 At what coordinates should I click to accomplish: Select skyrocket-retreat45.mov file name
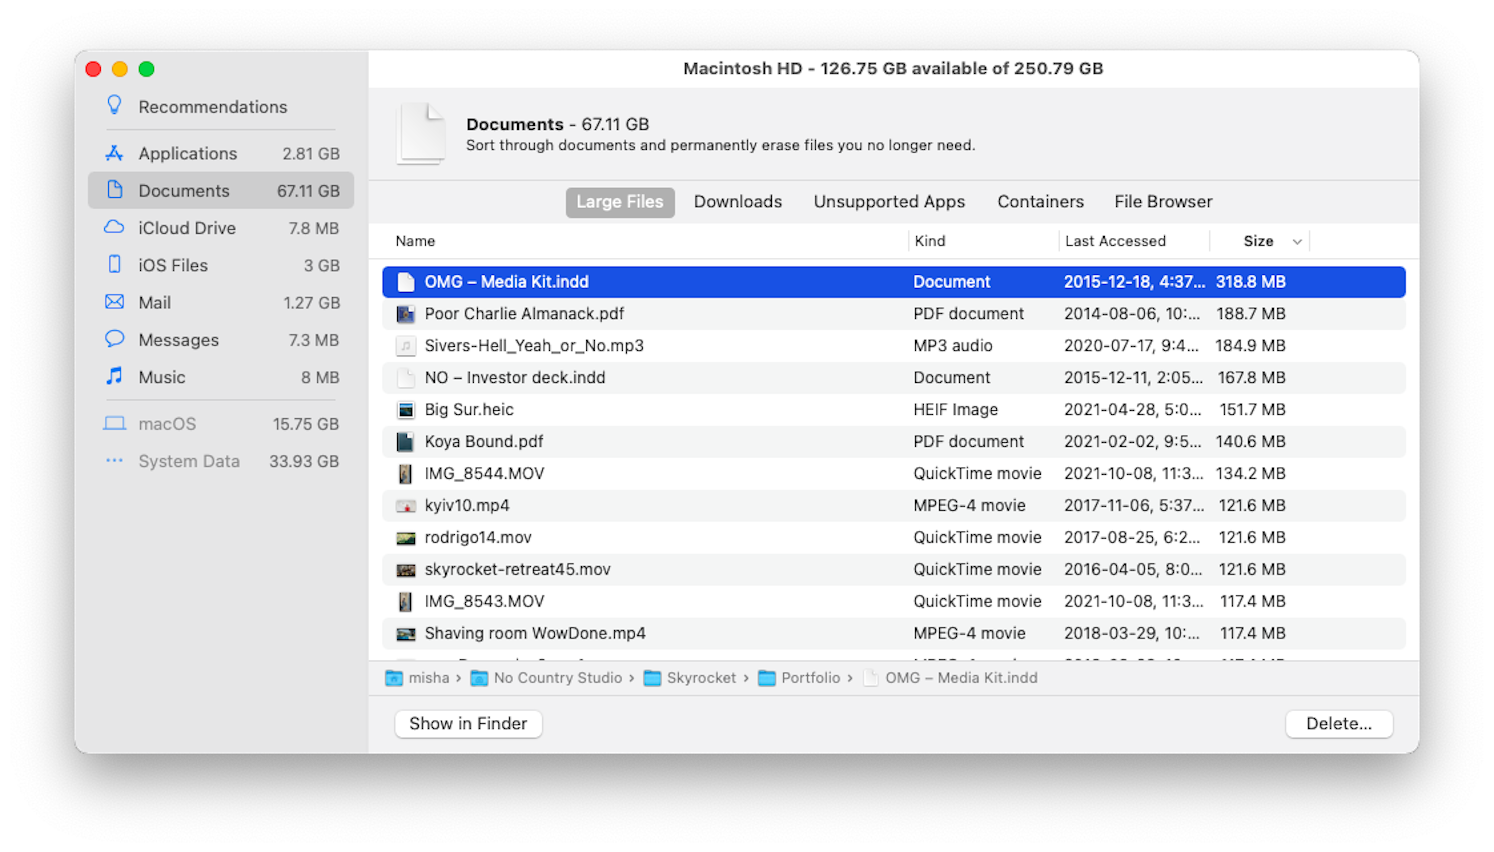tap(517, 570)
